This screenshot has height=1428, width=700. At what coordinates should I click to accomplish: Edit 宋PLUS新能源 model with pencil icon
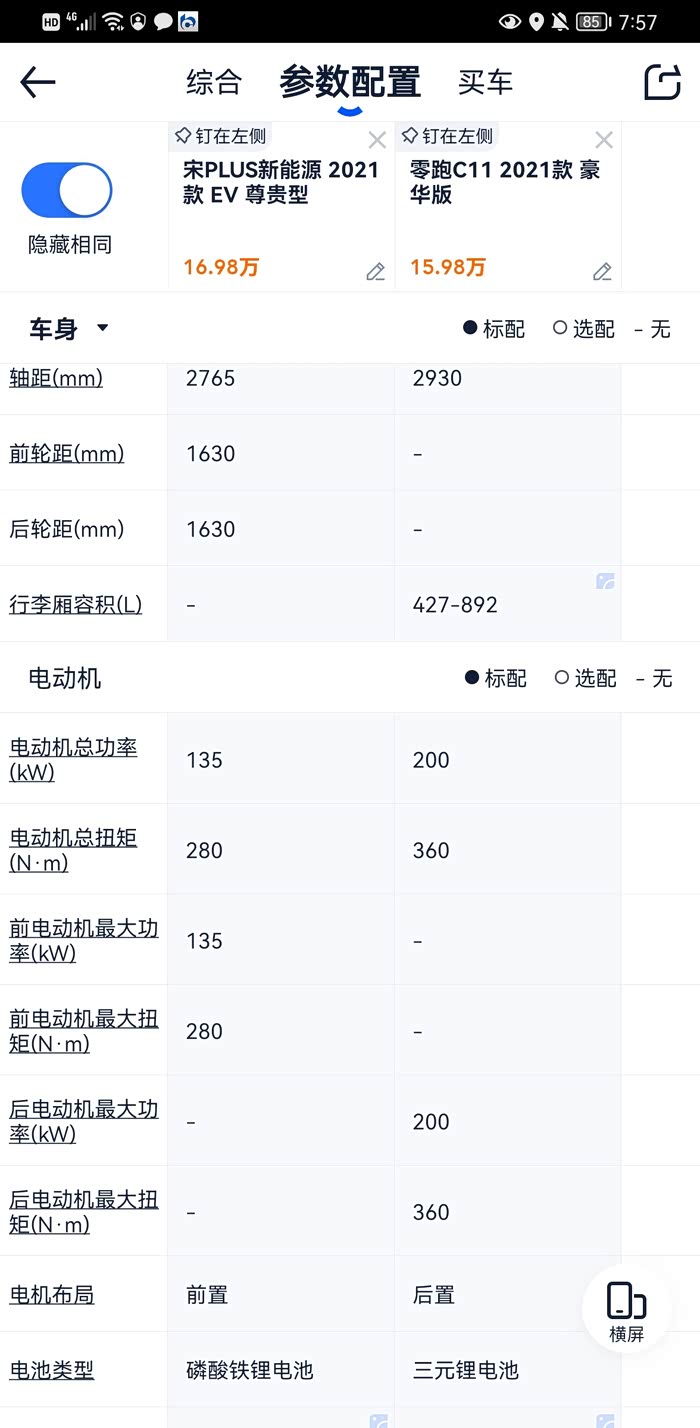[375, 272]
